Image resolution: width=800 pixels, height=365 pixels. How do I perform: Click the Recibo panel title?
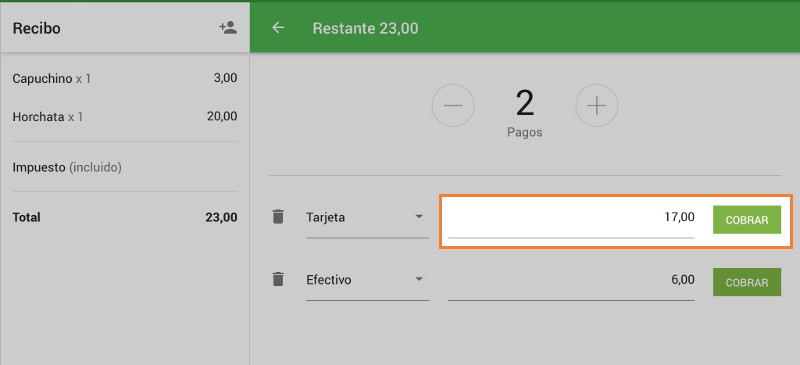[x=36, y=28]
